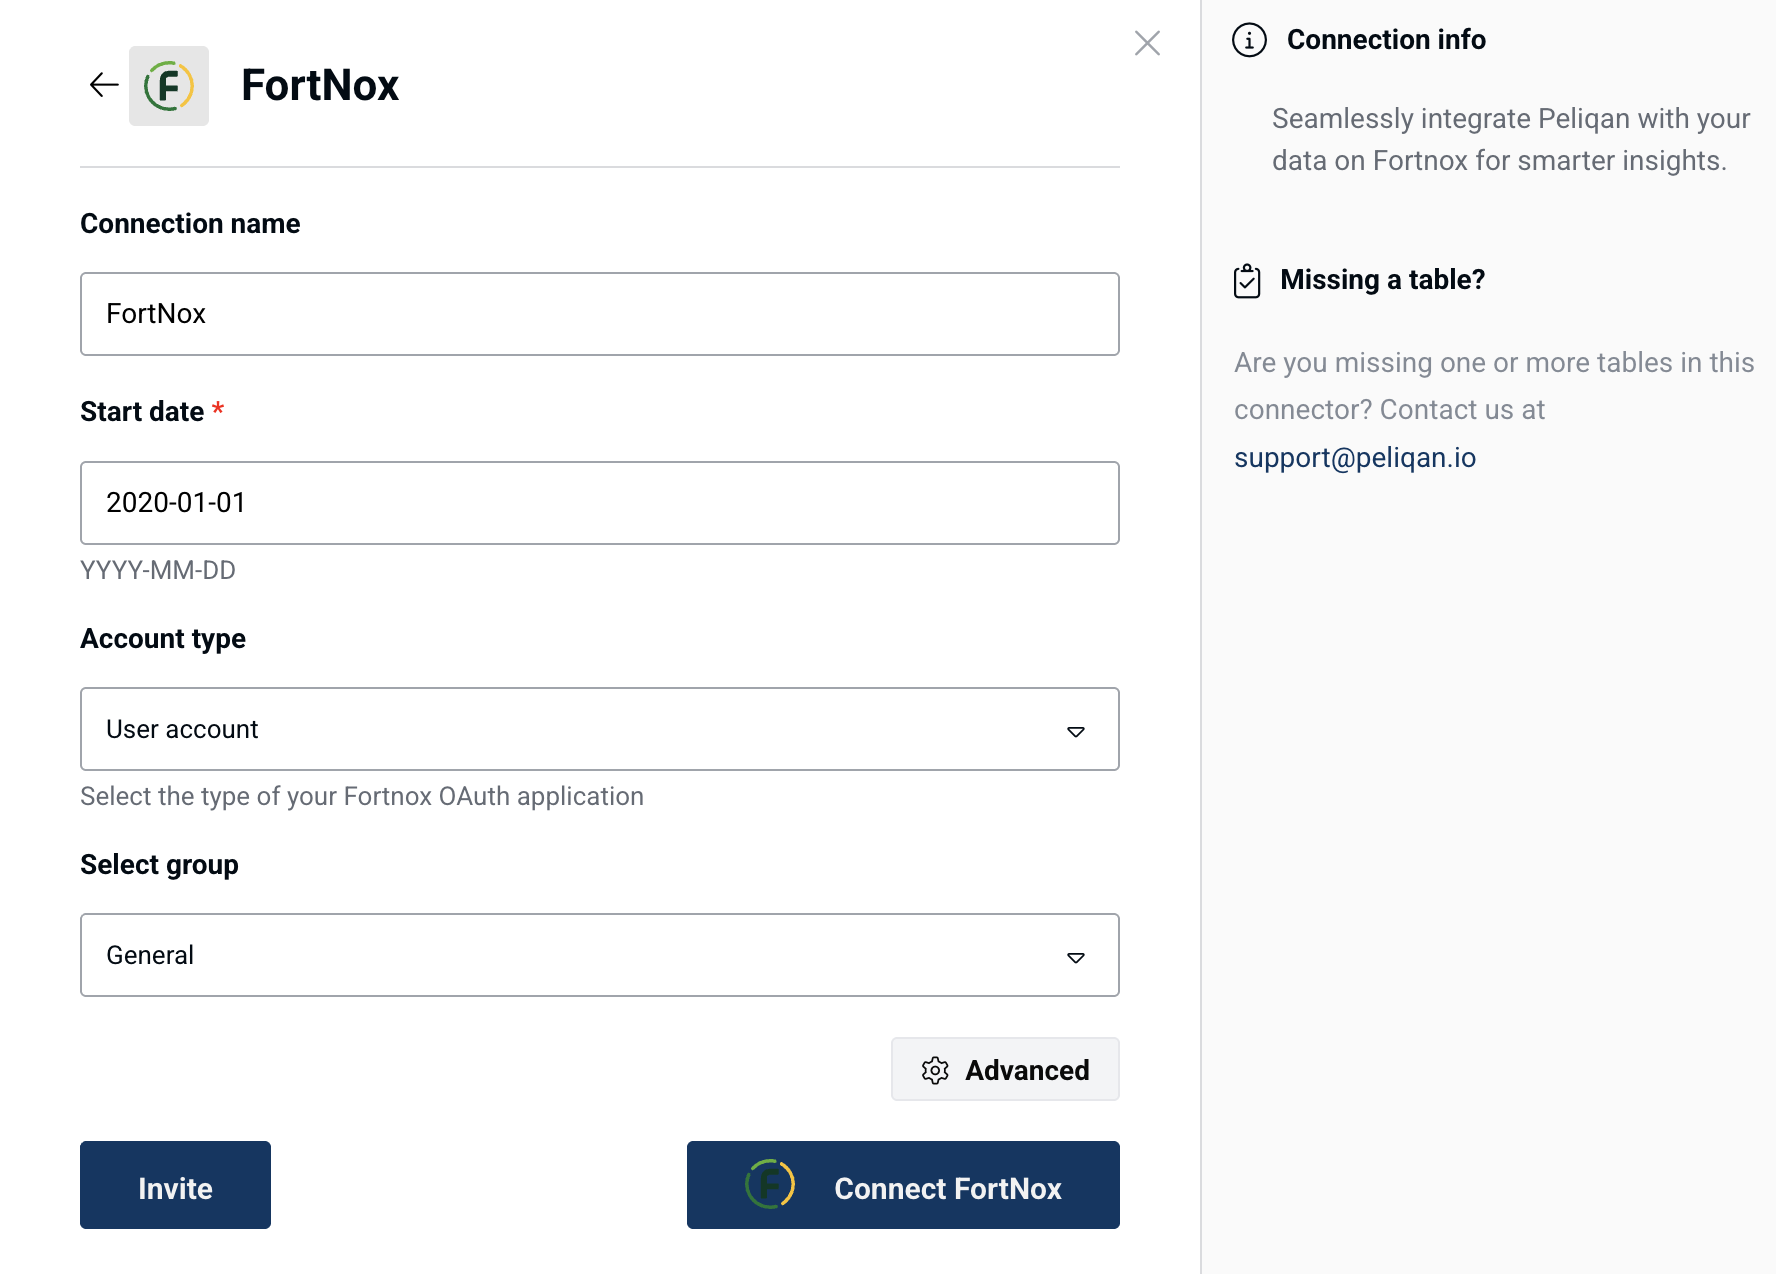Expand the Select group dropdown arrow

1076,957
